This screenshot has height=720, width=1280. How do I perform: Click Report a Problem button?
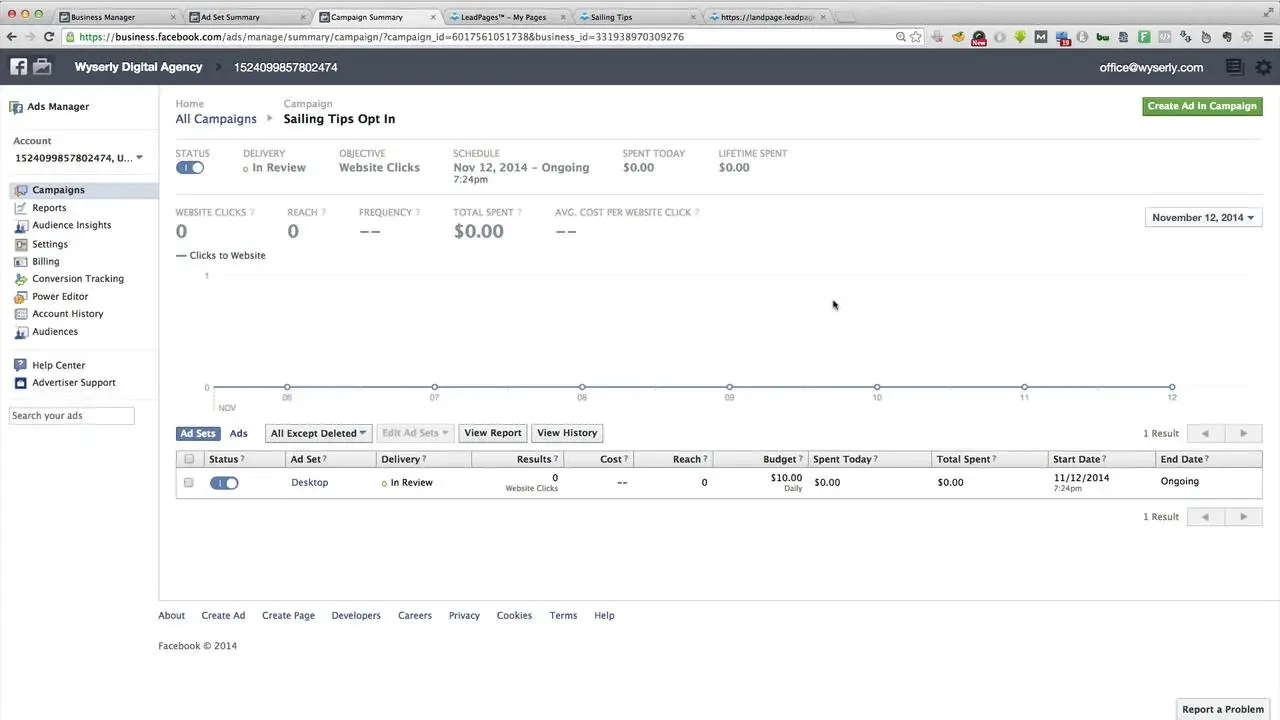(1223, 709)
